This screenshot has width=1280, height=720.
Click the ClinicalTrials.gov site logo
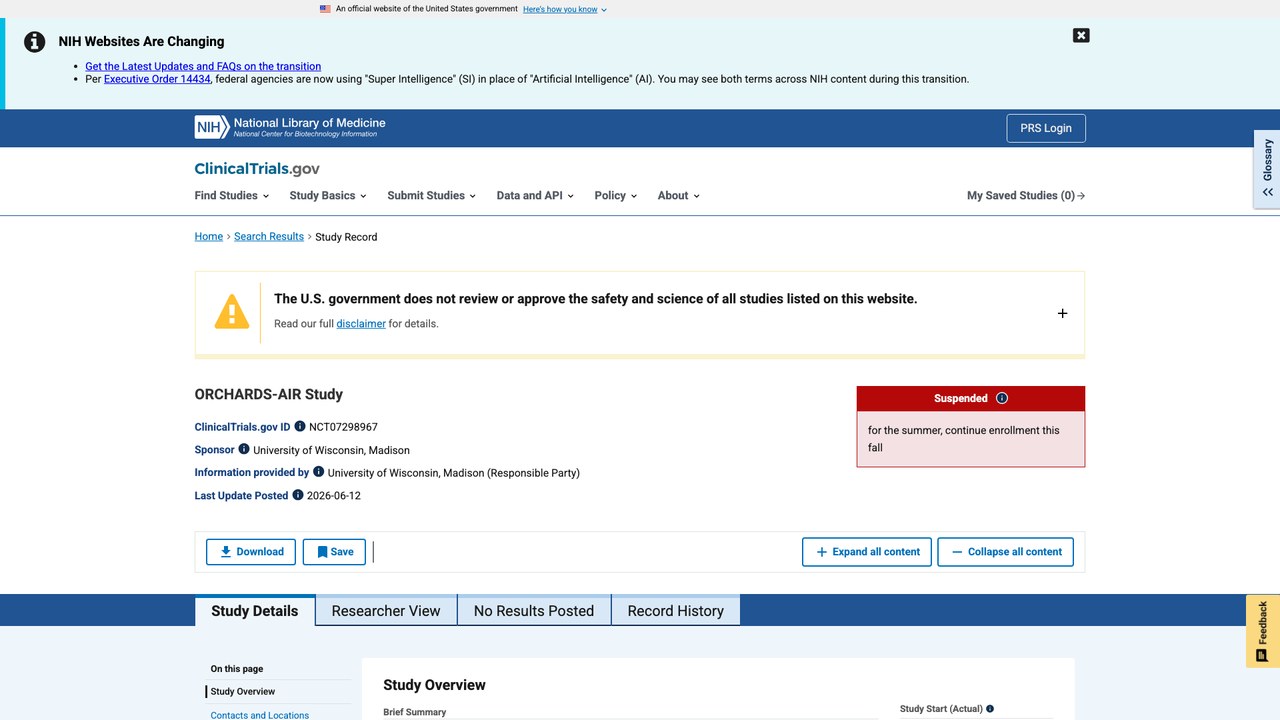pos(257,169)
